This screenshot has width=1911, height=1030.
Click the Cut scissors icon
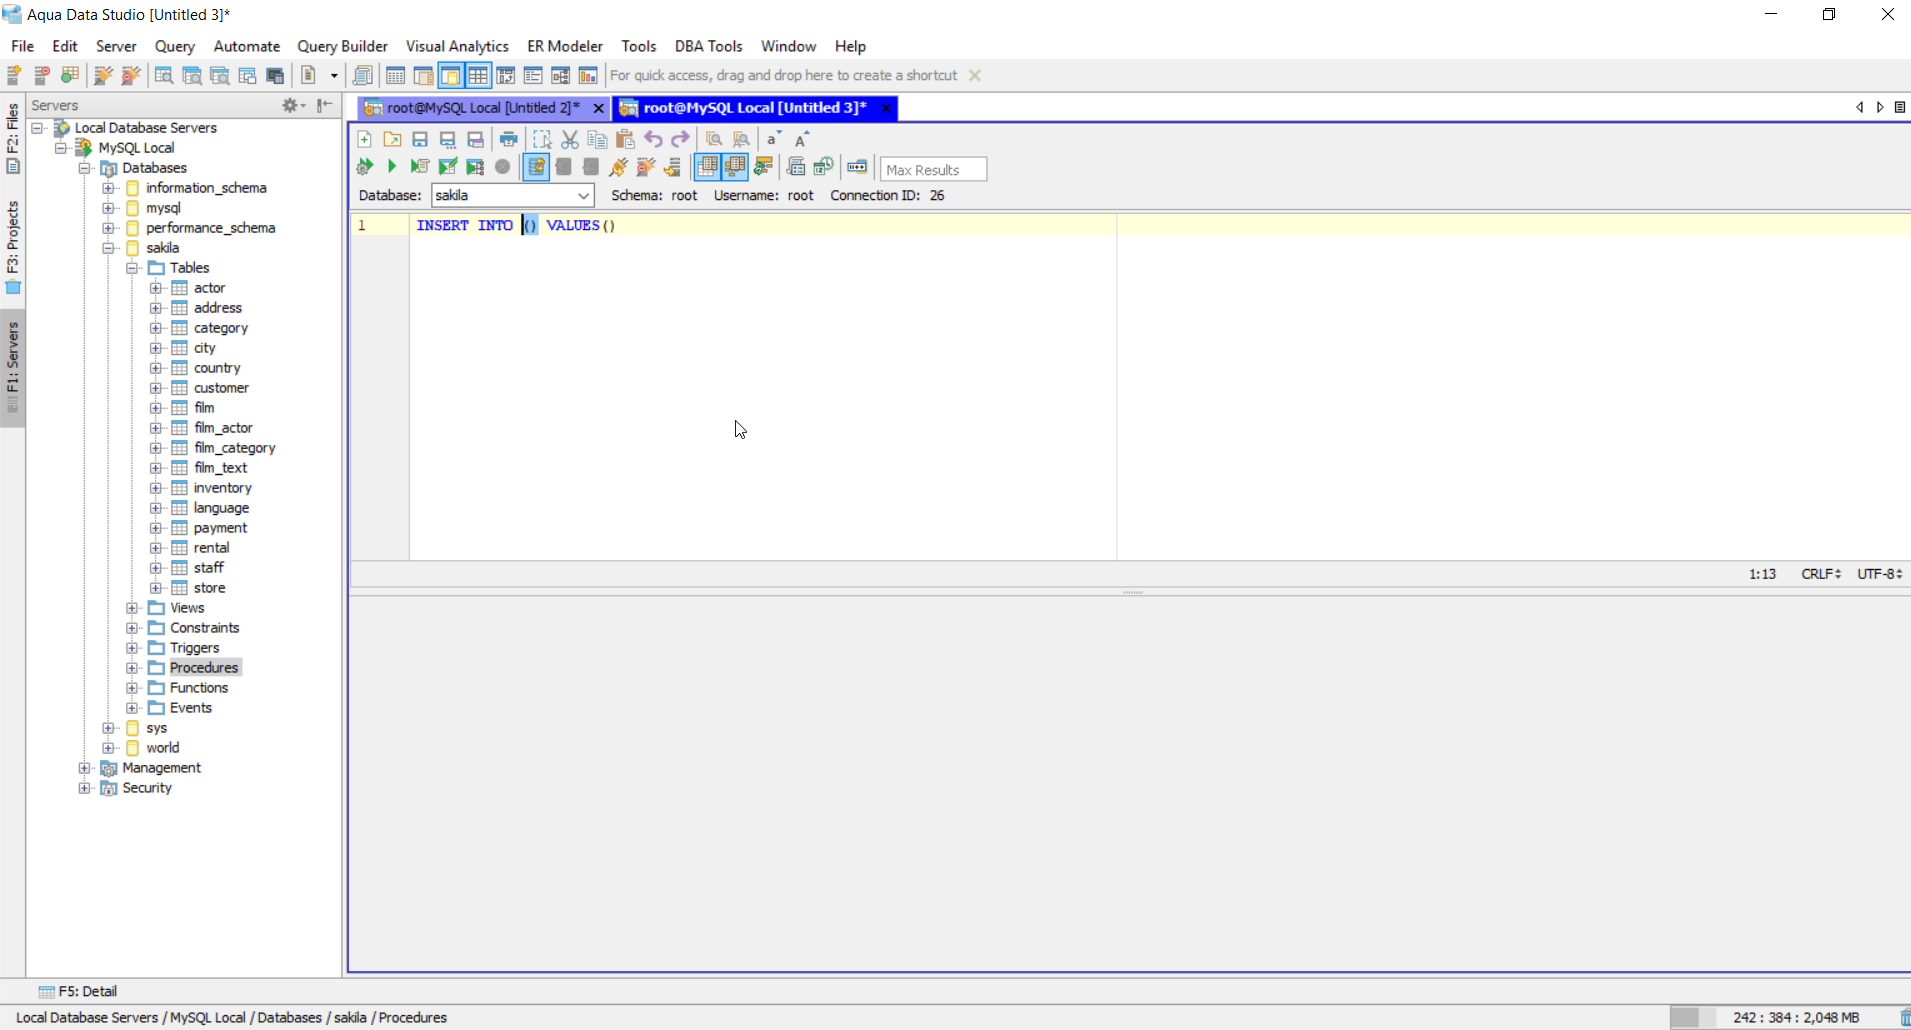point(570,140)
